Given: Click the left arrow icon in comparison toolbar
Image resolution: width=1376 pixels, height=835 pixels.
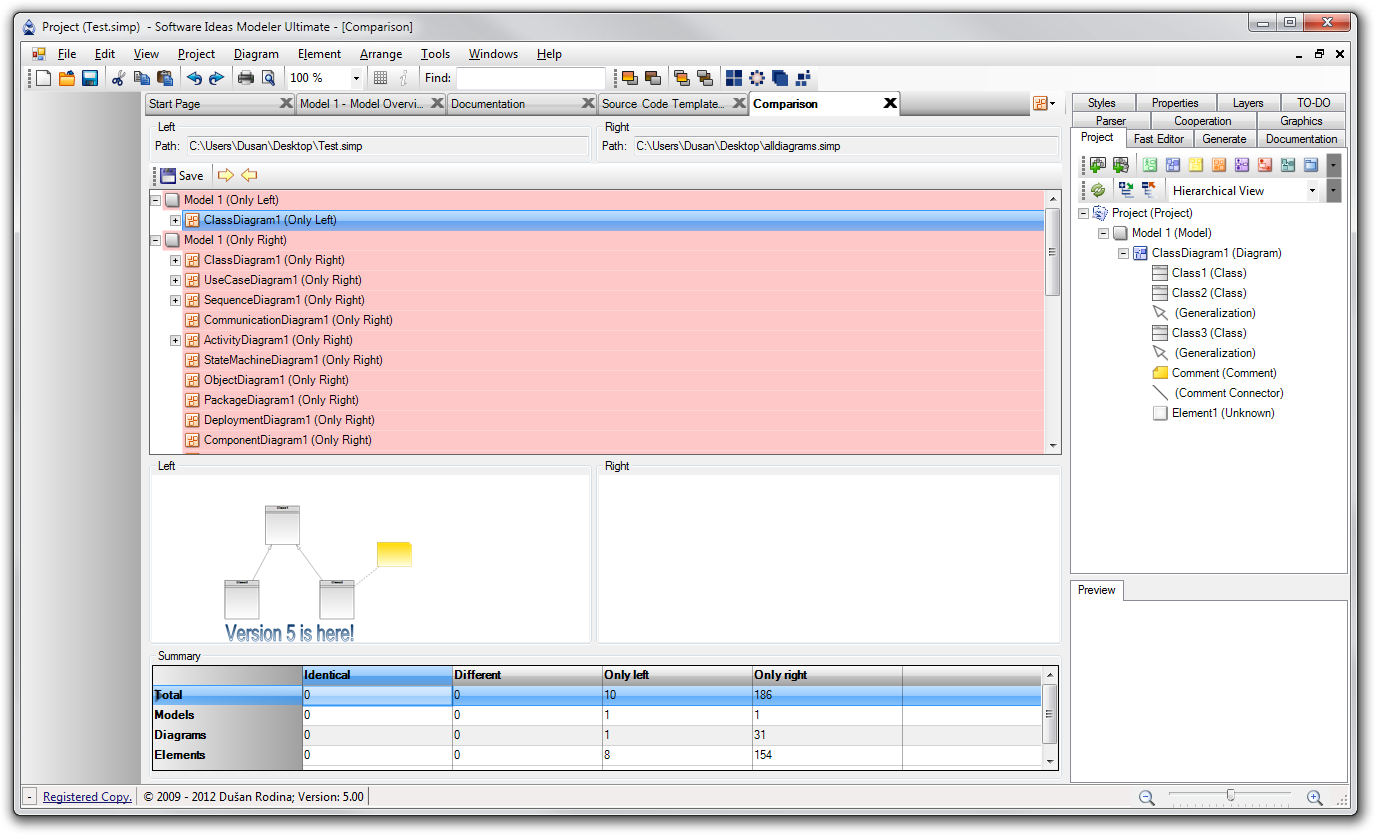Looking at the screenshot, I should [249, 175].
